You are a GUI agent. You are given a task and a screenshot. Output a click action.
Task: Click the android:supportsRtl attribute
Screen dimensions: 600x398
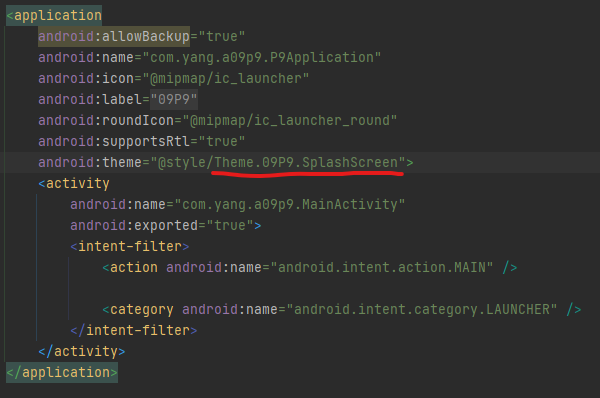114,142
